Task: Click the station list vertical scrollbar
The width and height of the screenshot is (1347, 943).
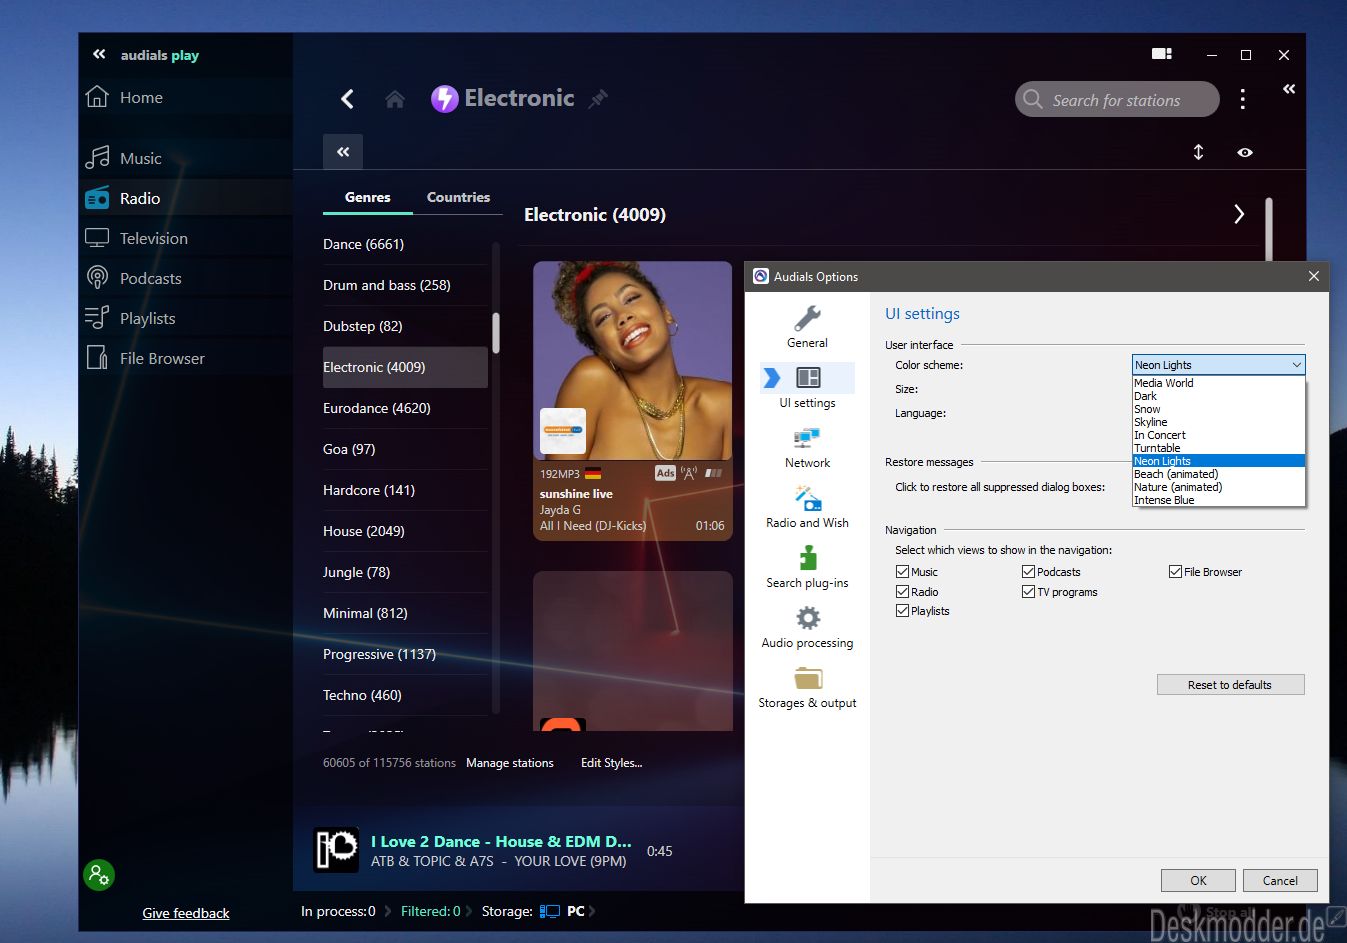Action: point(1269,229)
